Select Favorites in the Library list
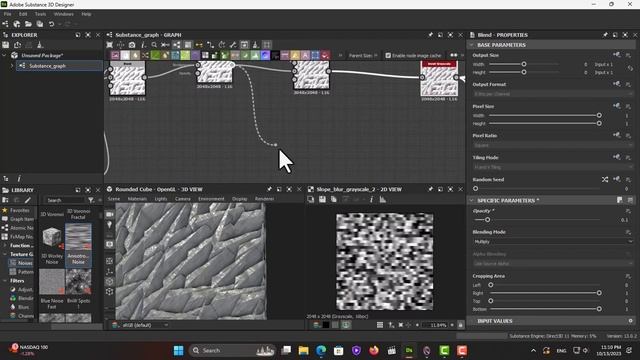 click(20, 210)
